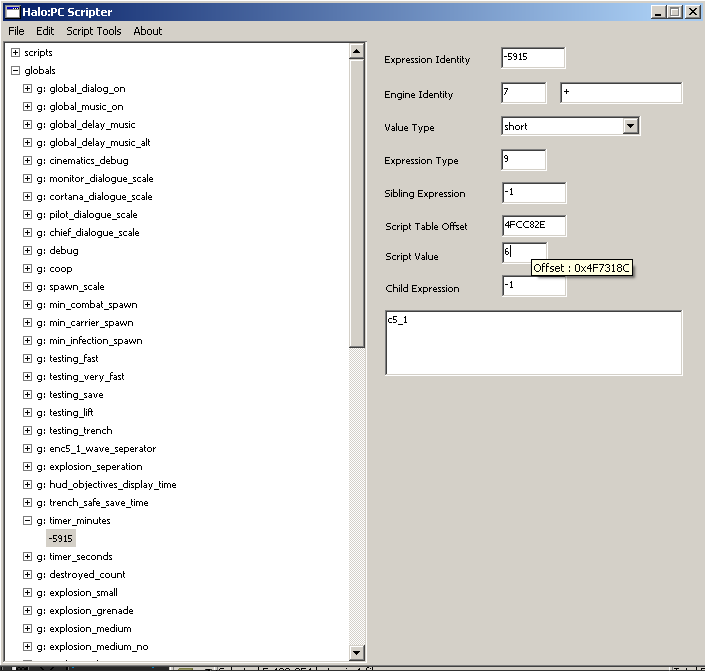Click the text area containing c5_1
The width and height of the screenshot is (705, 671).
coord(533,342)
